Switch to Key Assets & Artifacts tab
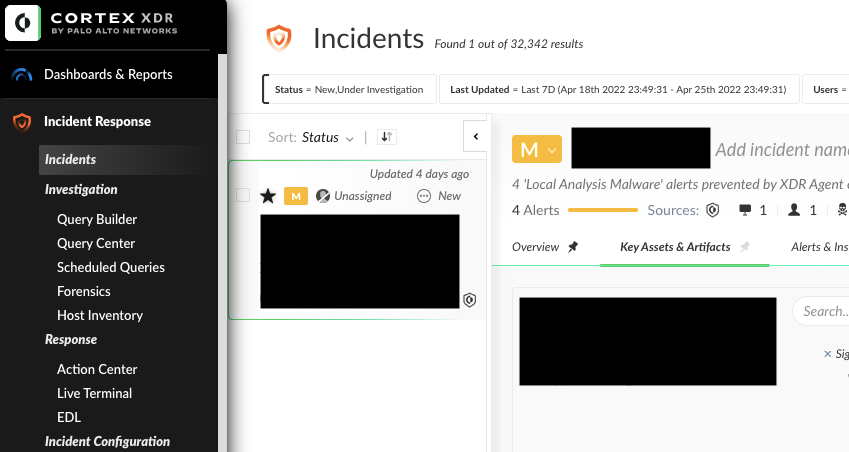Image resolution: width=849 pixels, height=452 pixels. click(x=675, y=247)
